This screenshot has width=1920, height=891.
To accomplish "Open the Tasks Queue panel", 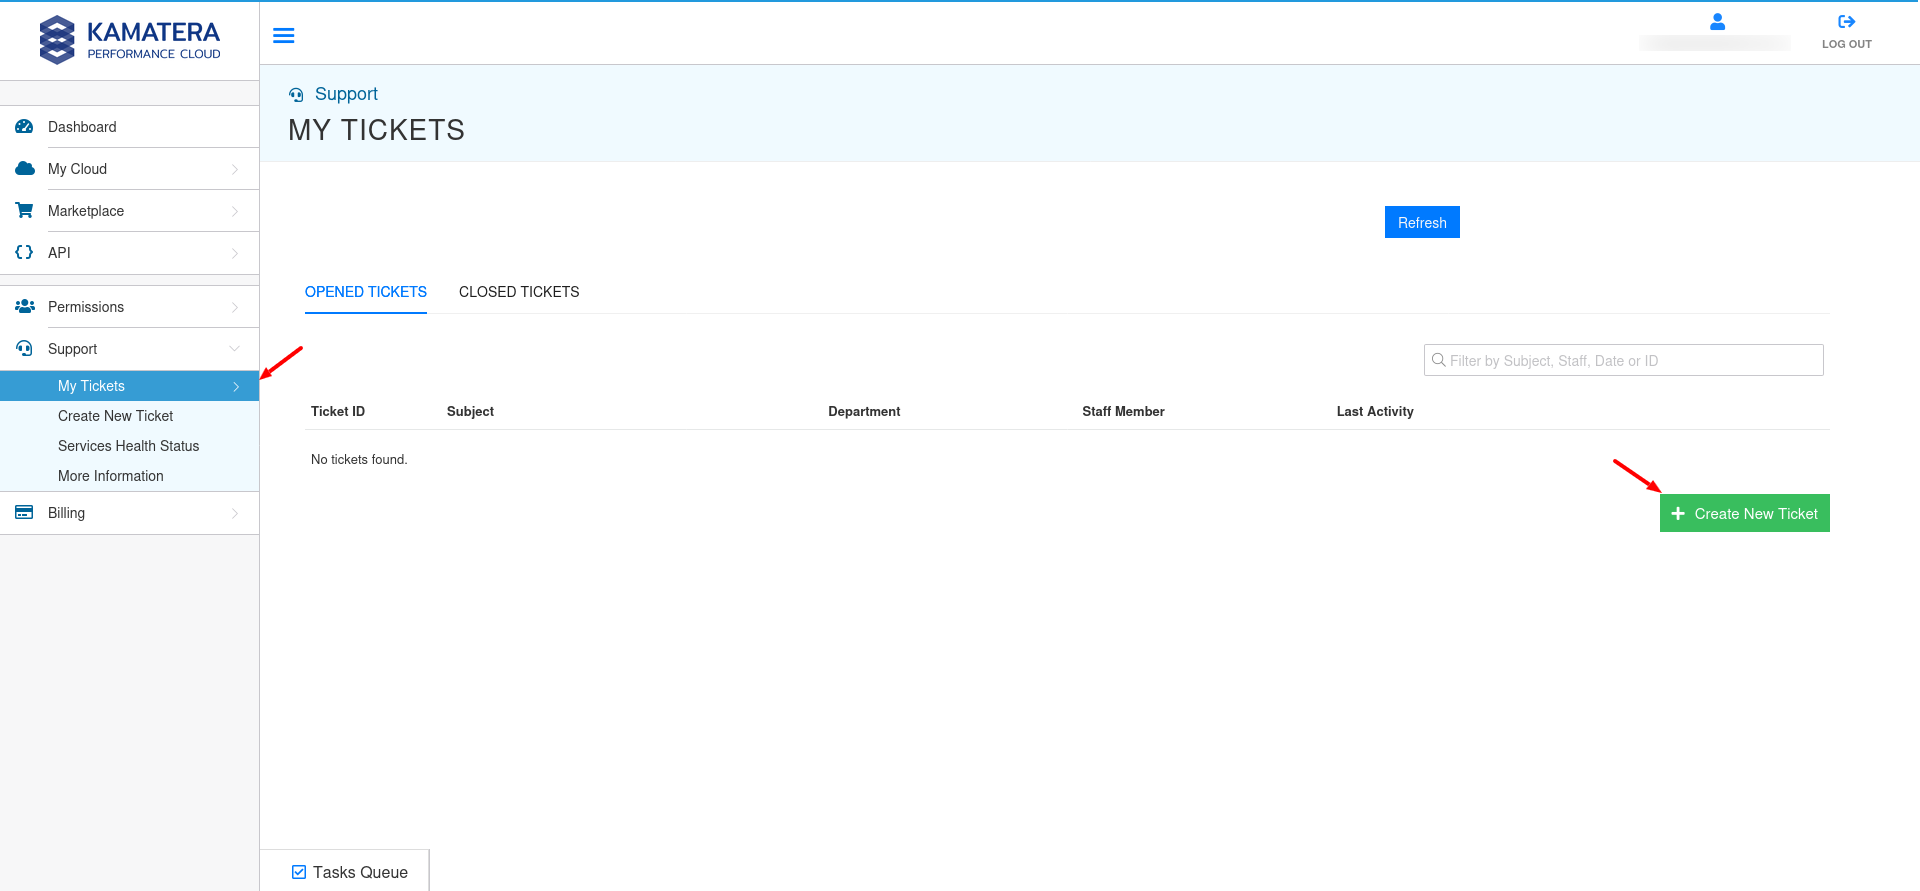I will (x=346, y=871).
